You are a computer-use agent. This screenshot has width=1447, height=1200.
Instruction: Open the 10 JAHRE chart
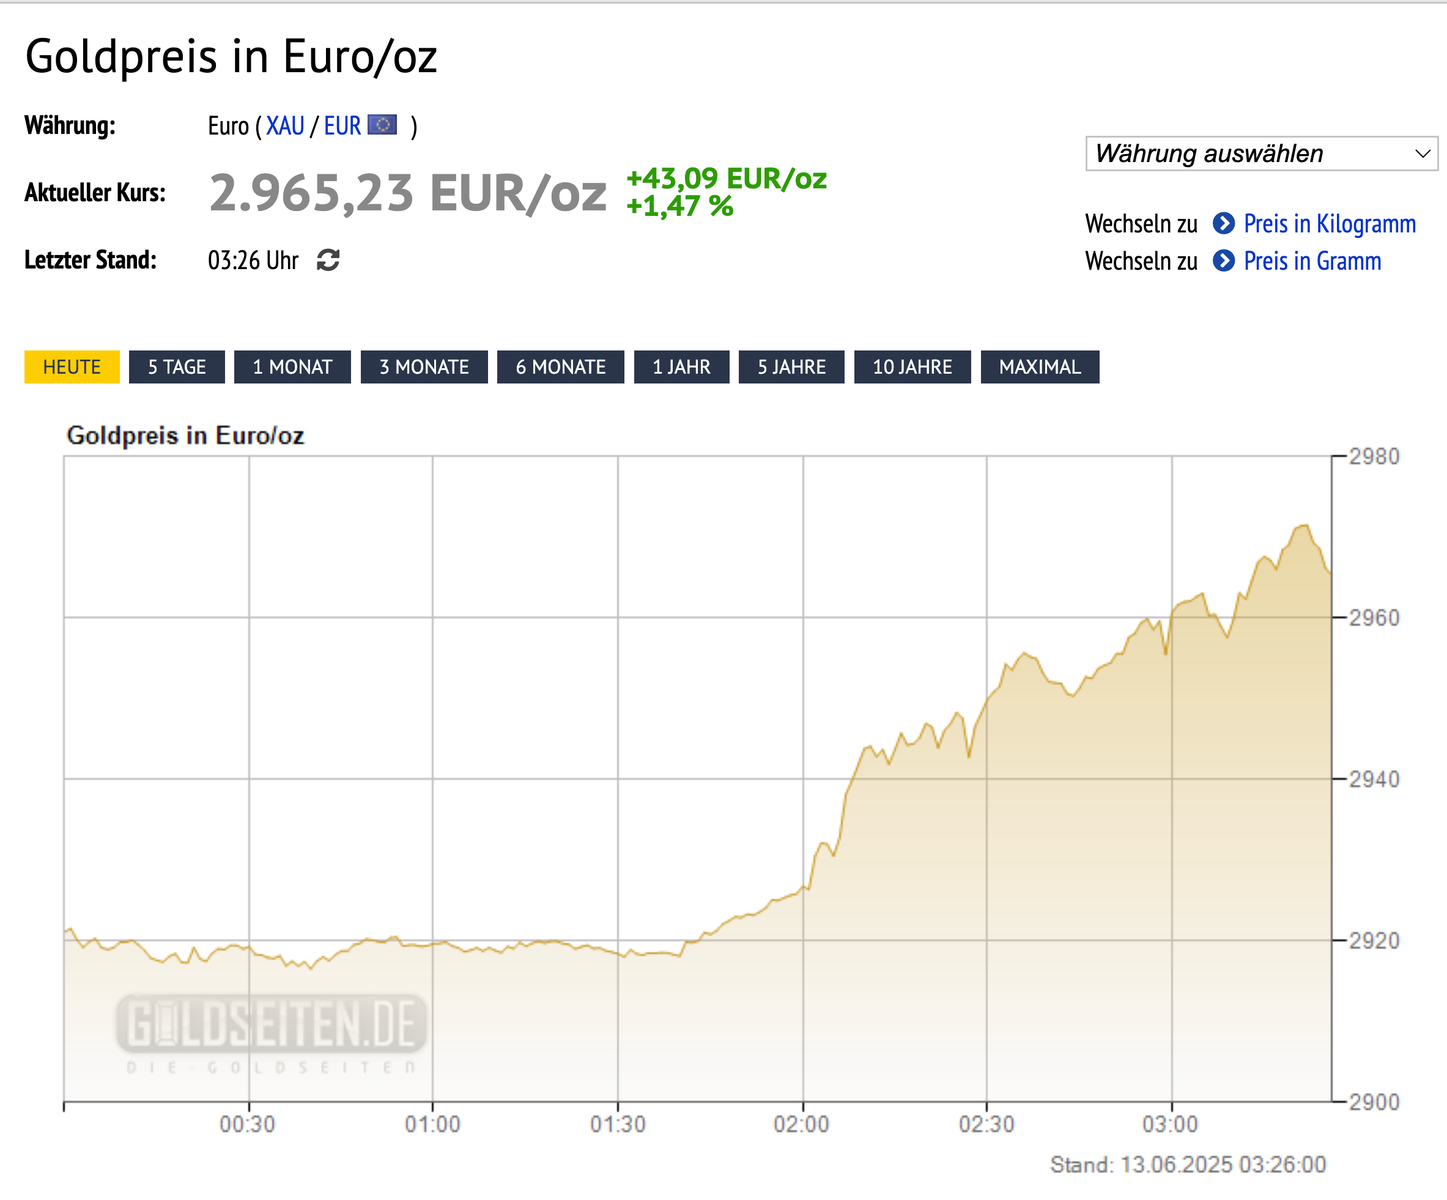(x=912, y=367)
